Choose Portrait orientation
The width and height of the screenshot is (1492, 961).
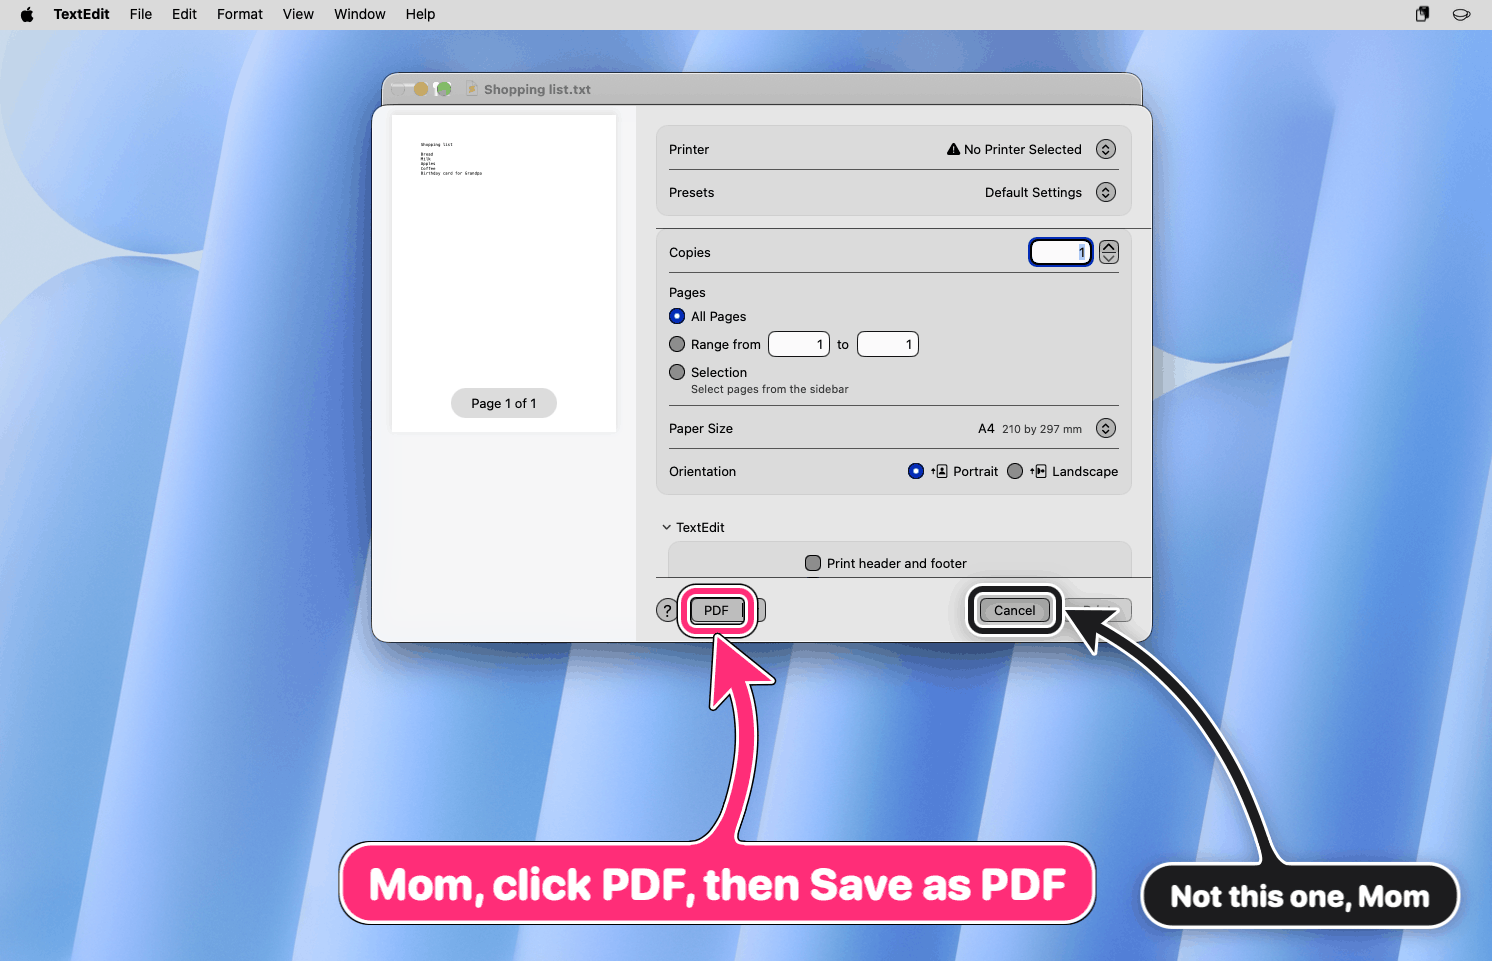[x=916, y=471]
